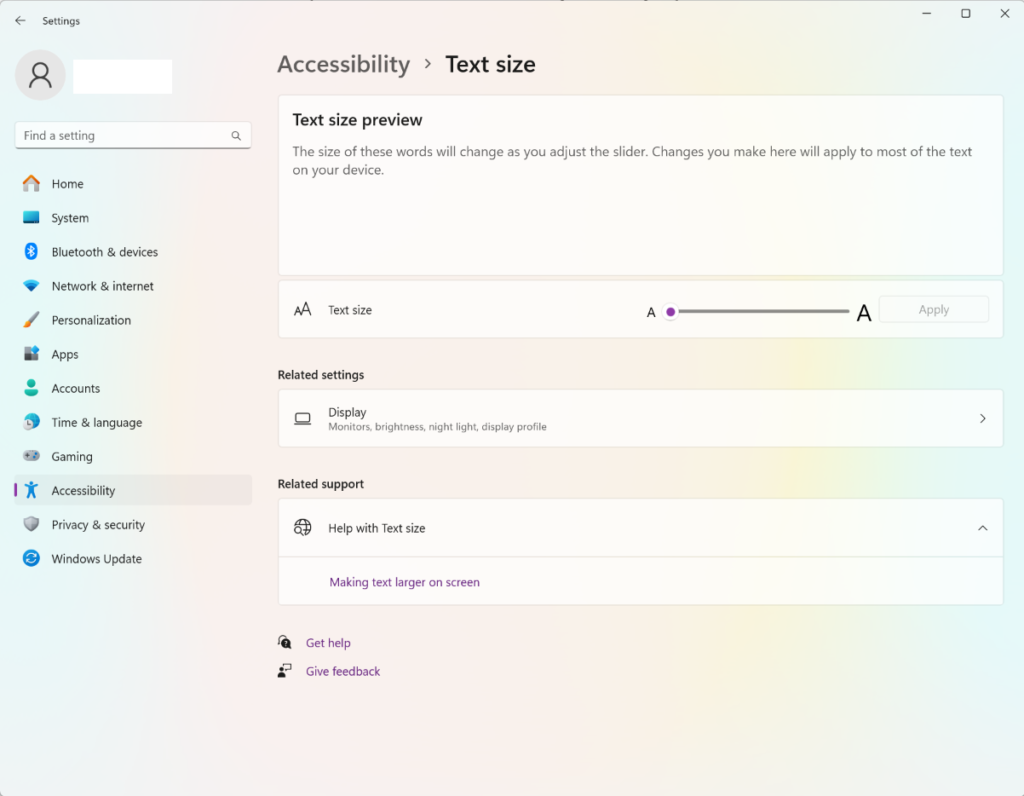Click the Give feedback link
This screenshot has height=796, width=1024.
(x=343, y=671)
